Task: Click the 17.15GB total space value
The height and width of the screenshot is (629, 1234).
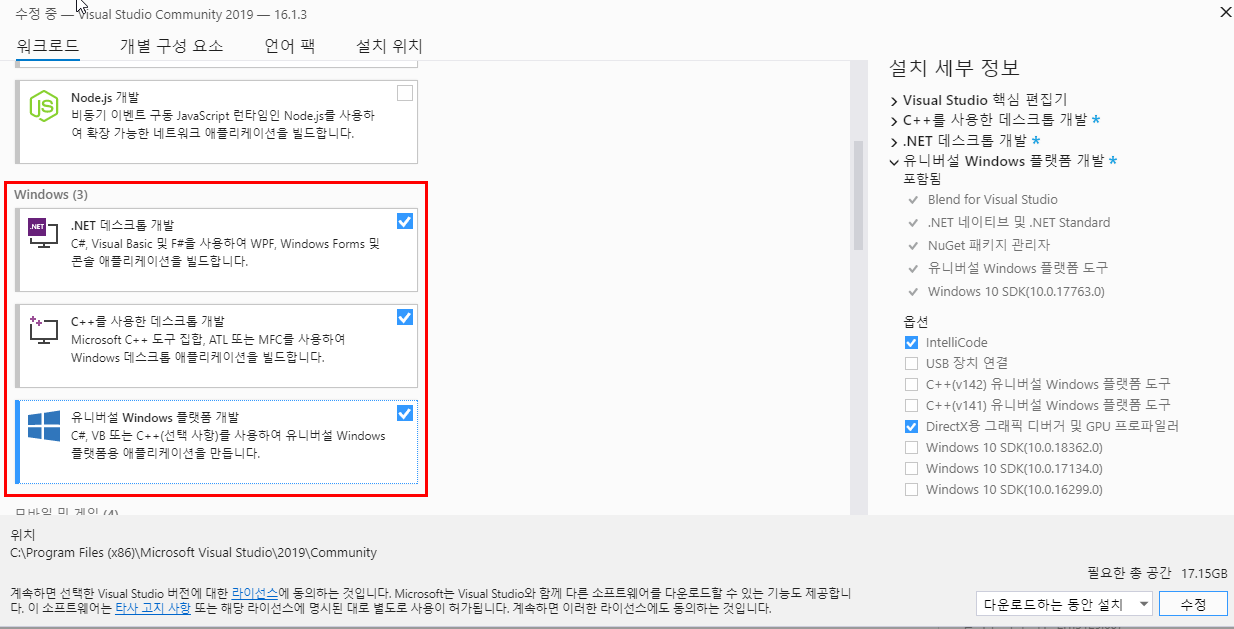Action: coord(1204,573)
